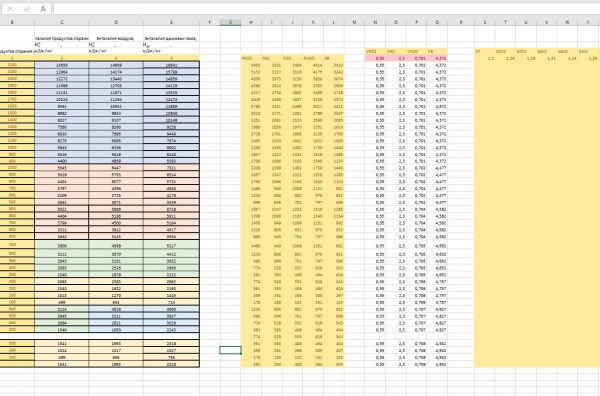The height and width of the screenshot is (396, 600).
Task: Select column E header
Action: pos(171,22)
